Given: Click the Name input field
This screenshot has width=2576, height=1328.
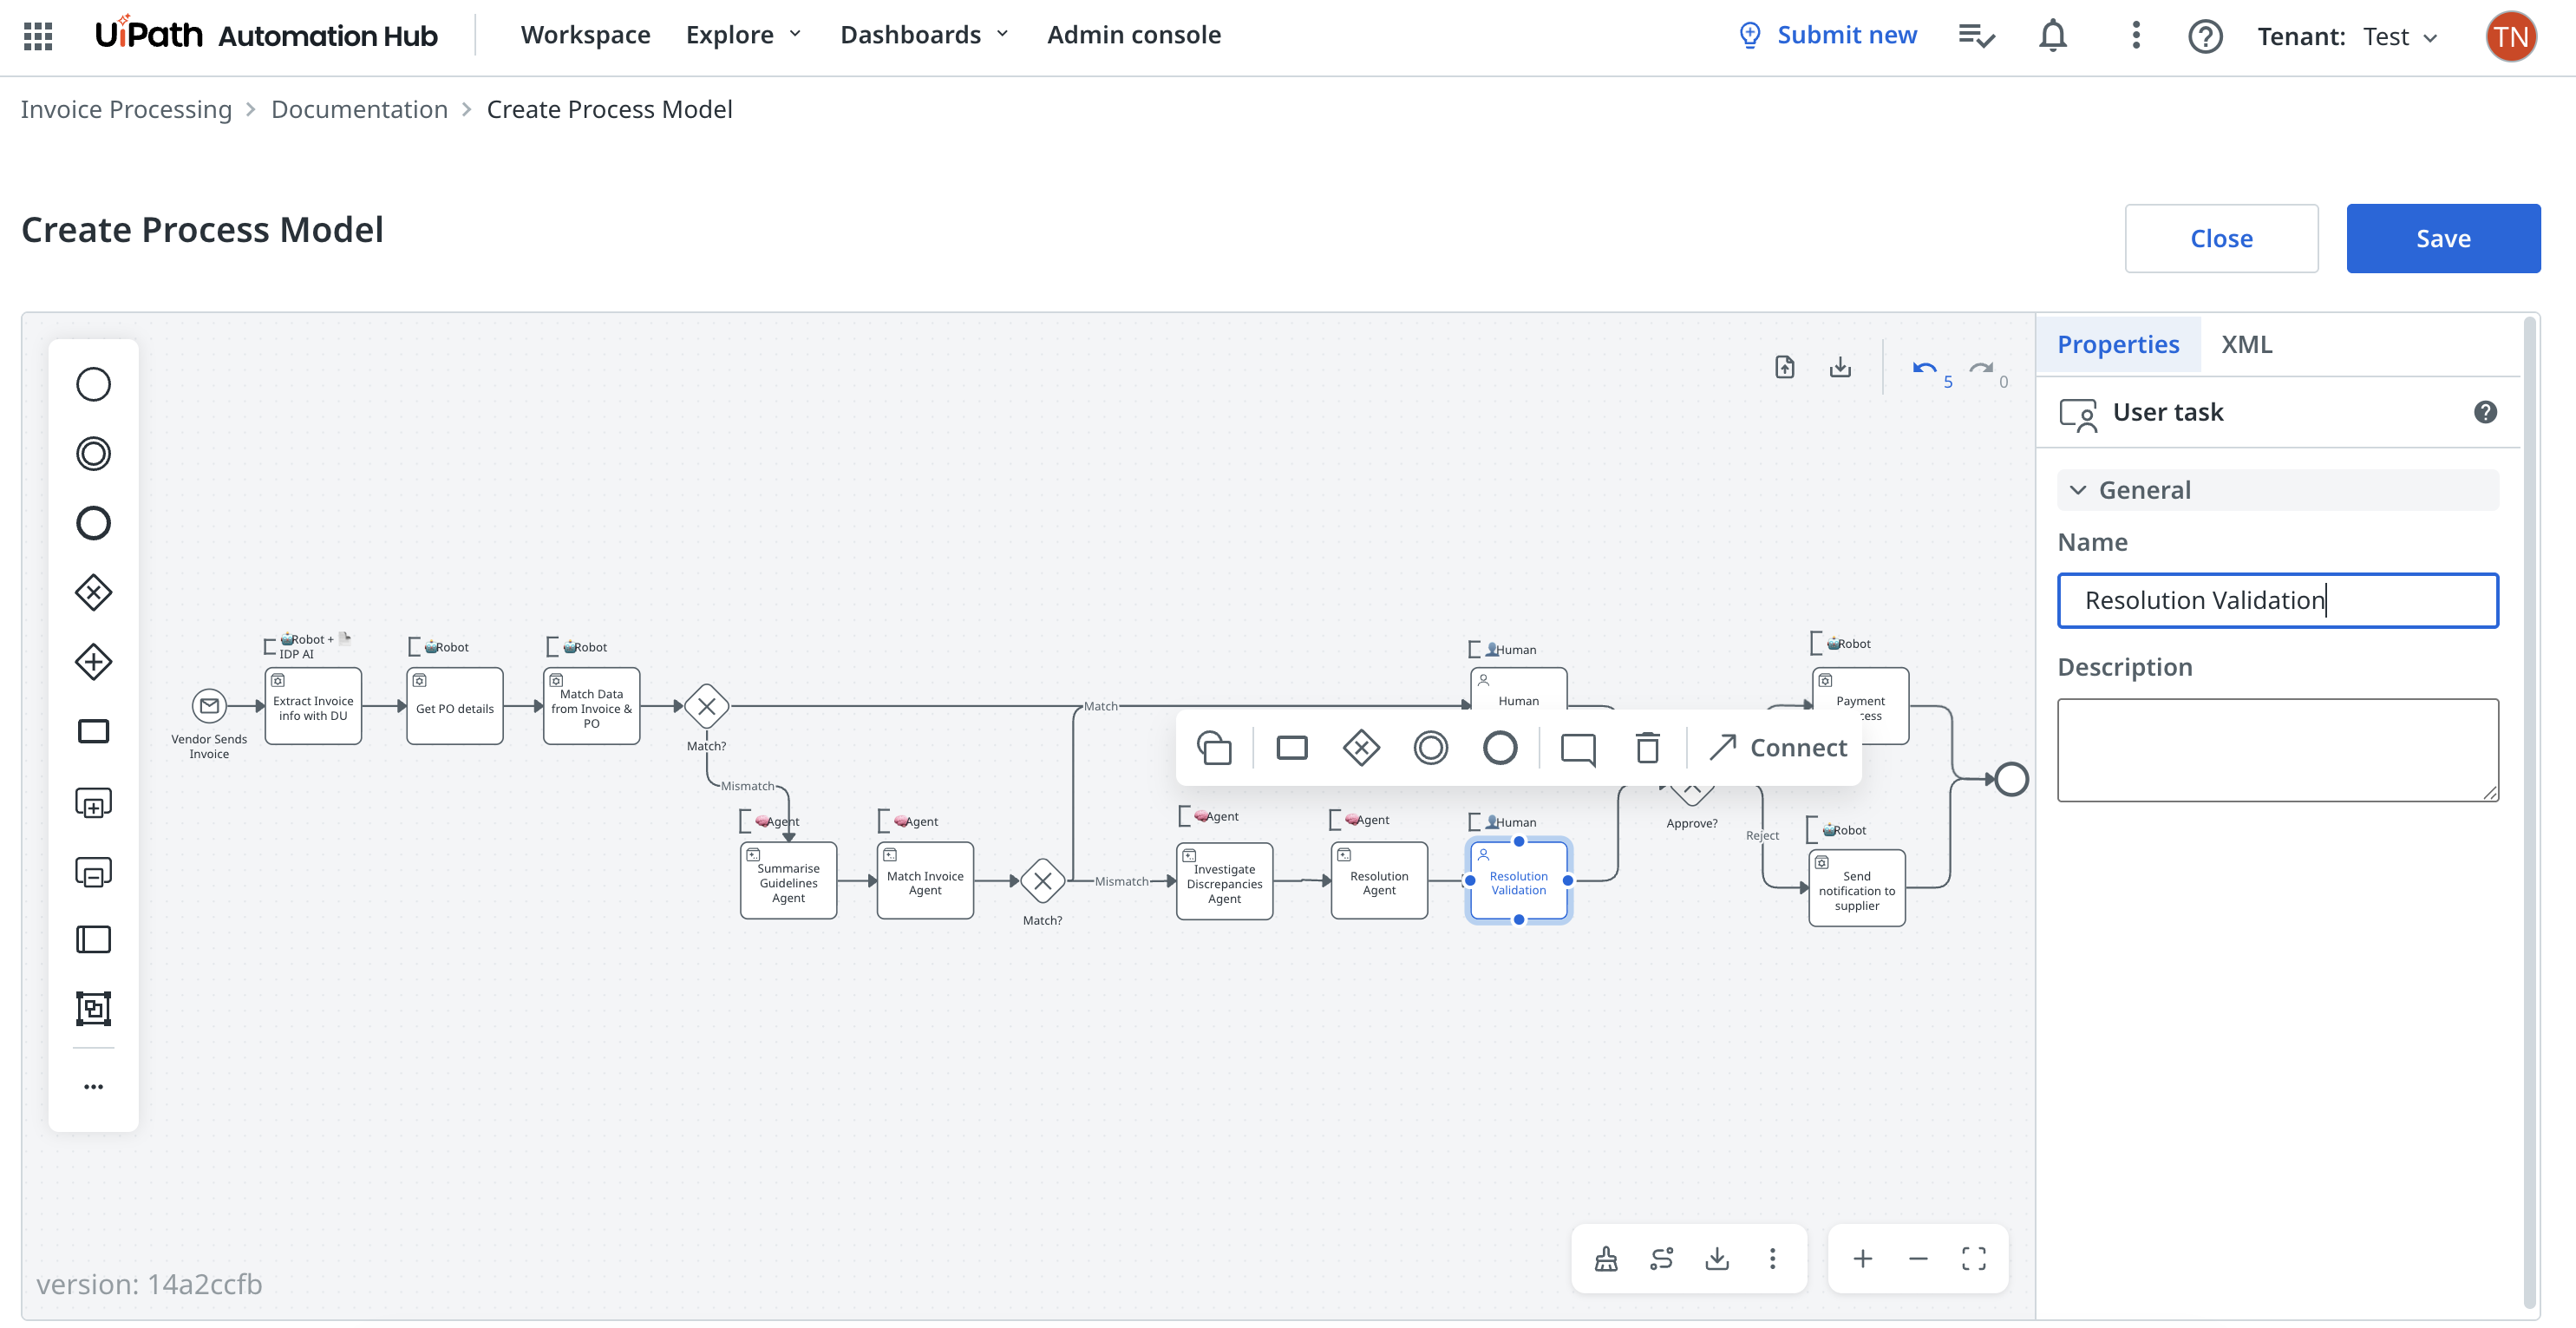Looking at the screenshot, I should (x=2278, y=600).
